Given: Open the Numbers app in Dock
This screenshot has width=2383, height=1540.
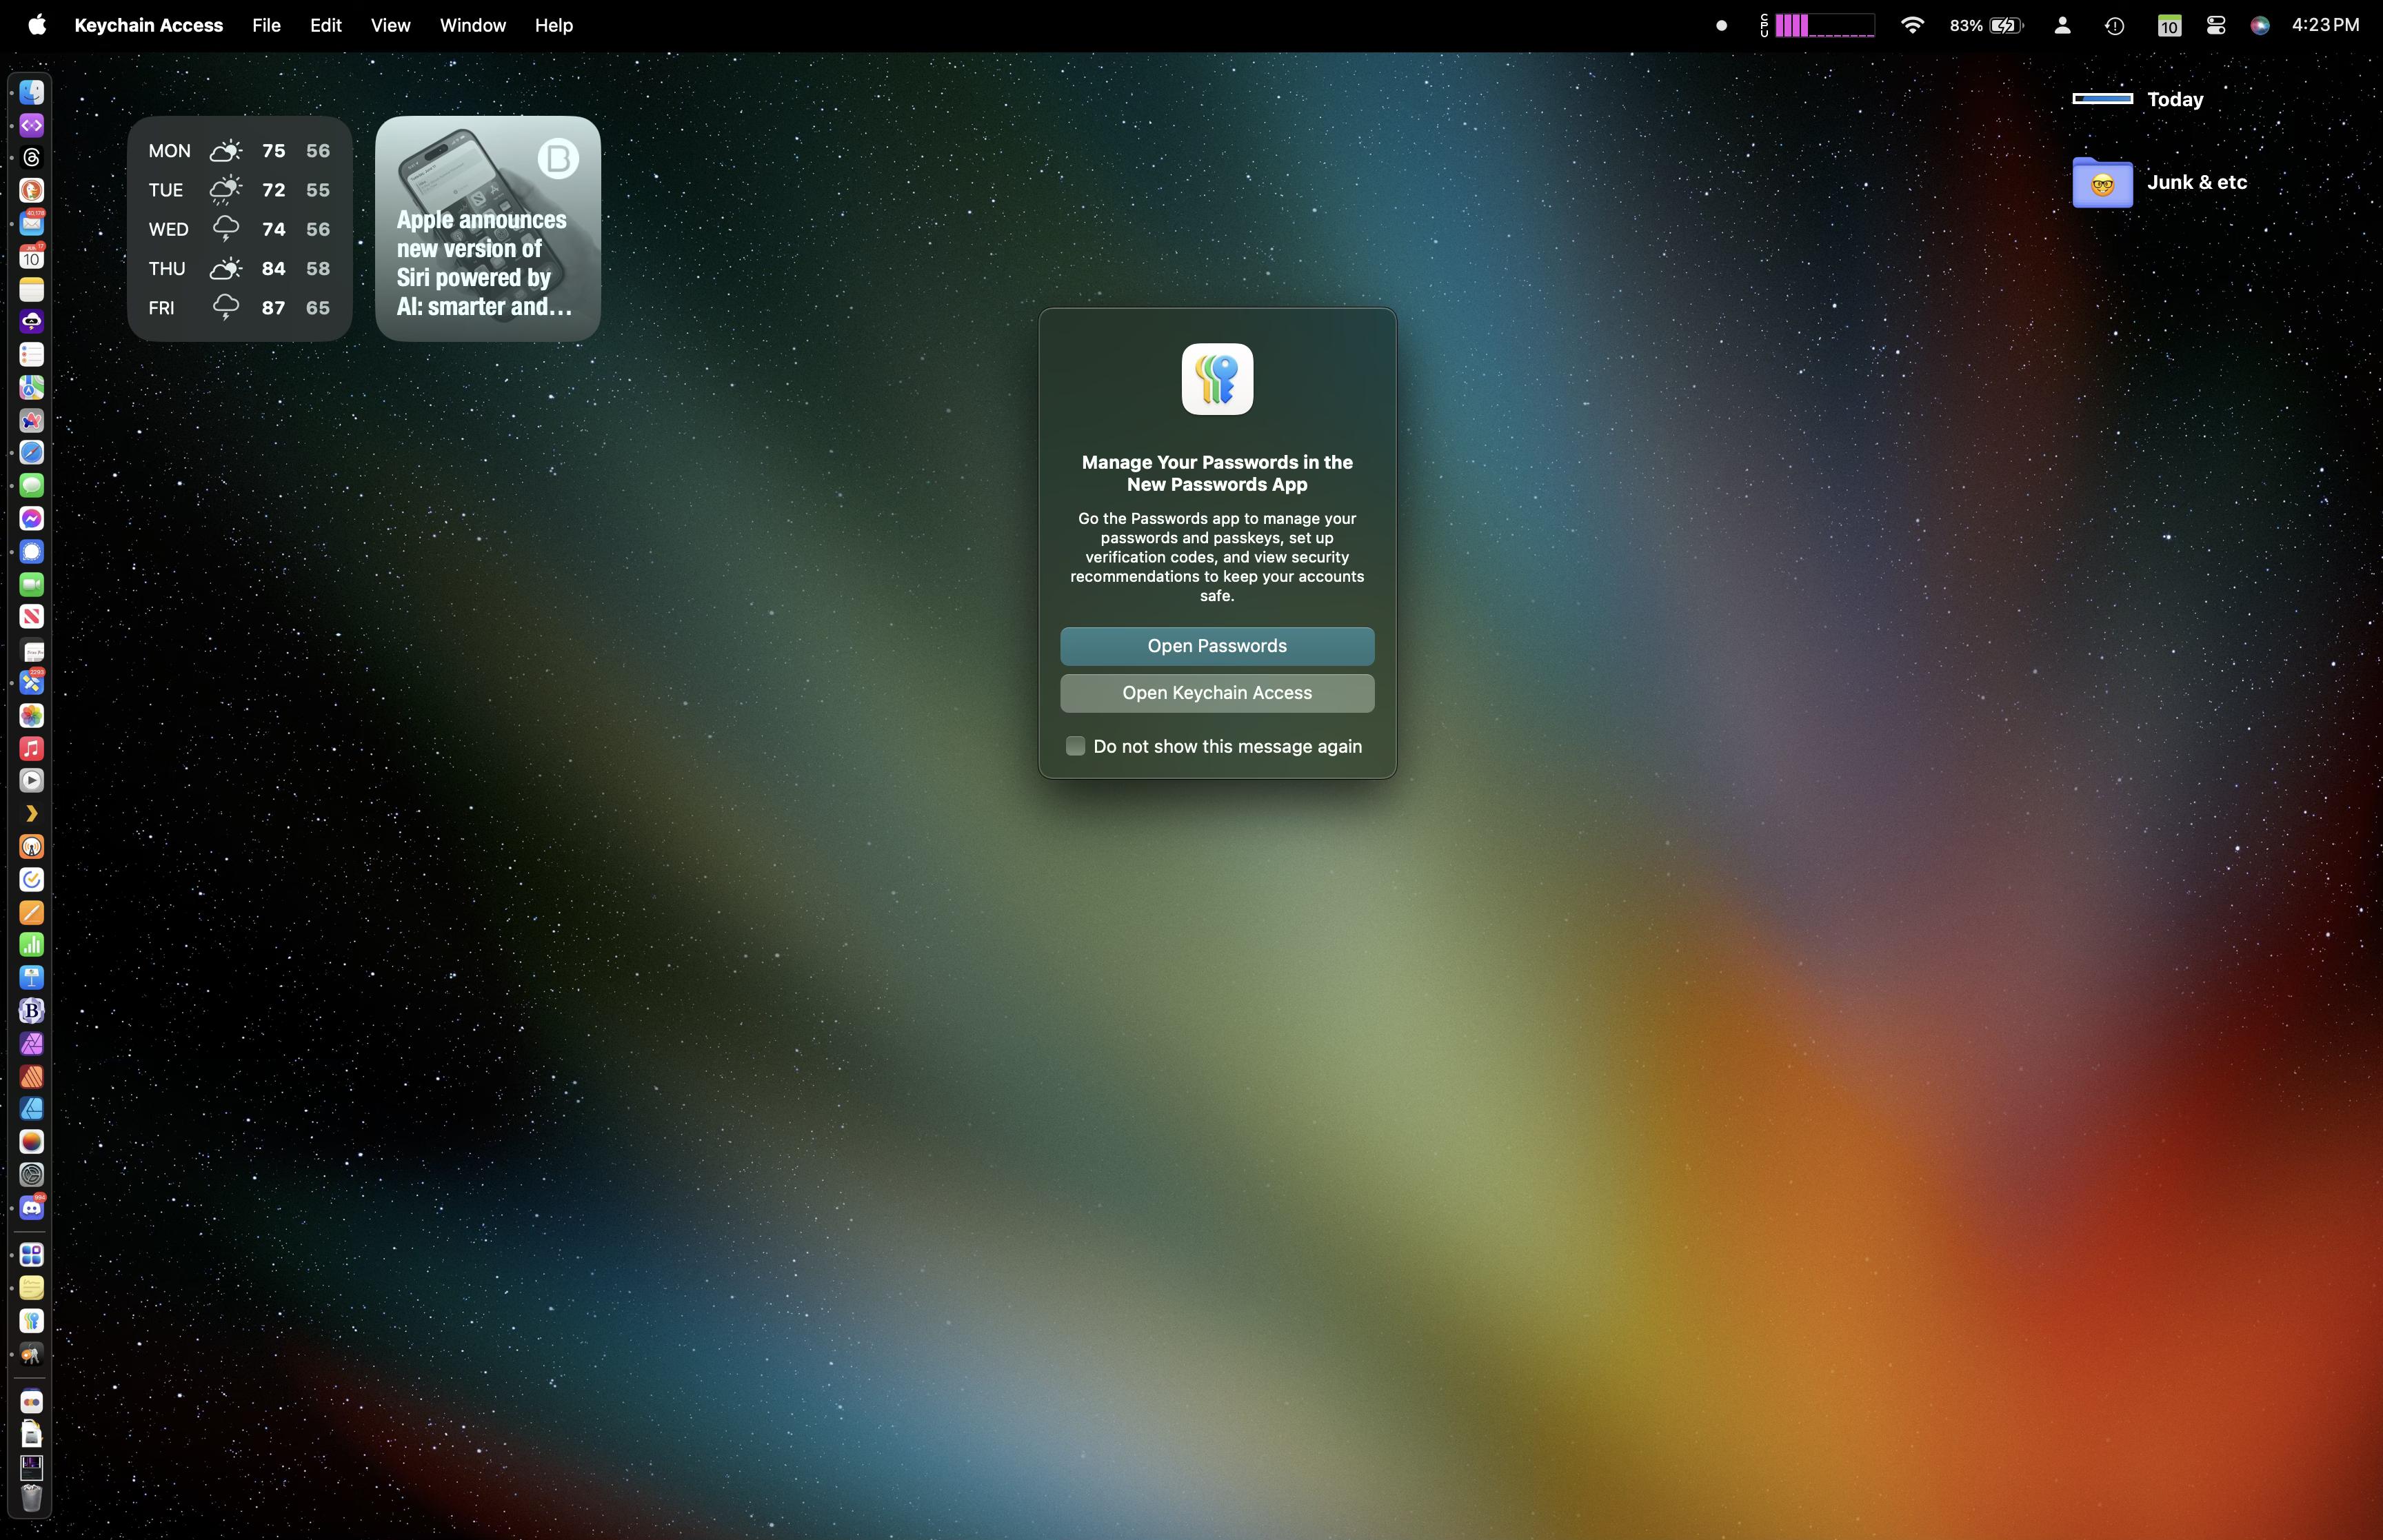Looking at the screenshot, I should 32,944.
